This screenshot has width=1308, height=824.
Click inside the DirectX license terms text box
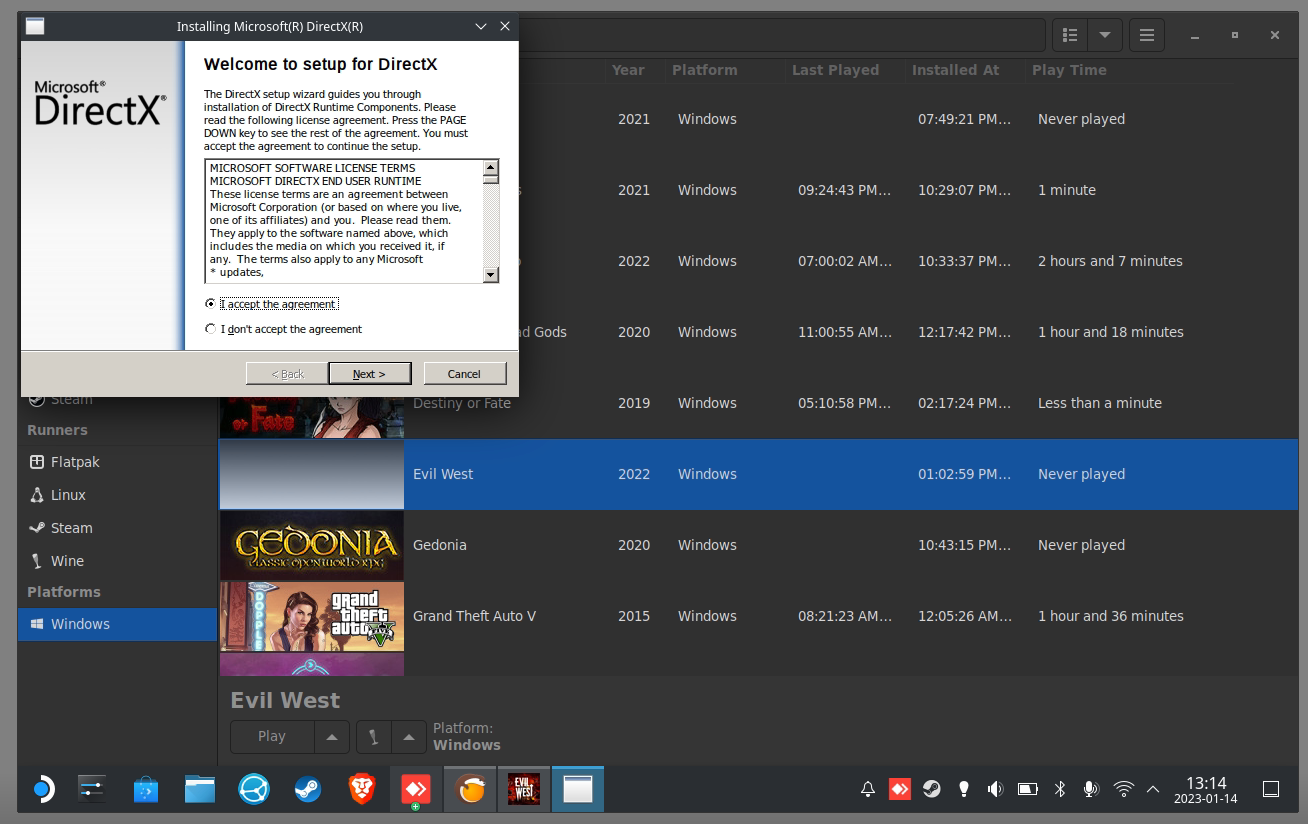click(344, 221)
